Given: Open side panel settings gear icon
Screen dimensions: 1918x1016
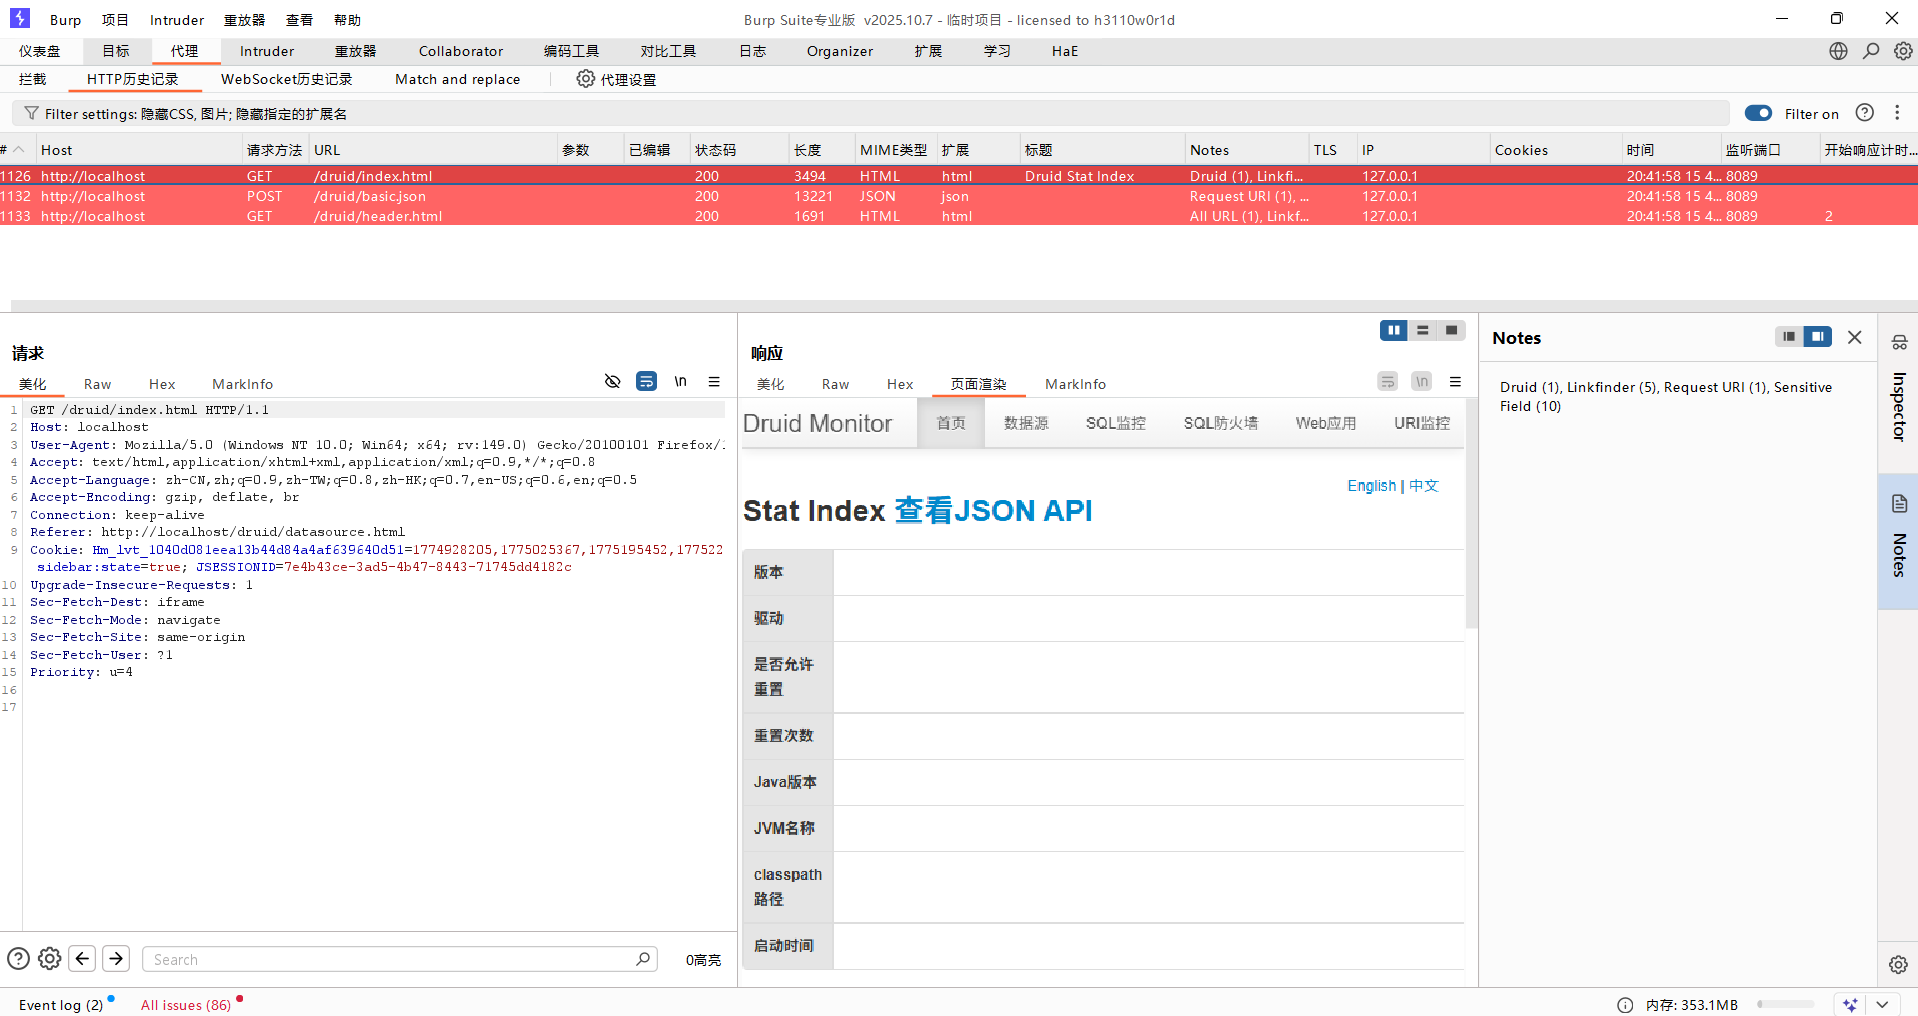Looking at the screenshot, I should [1898, 964].
